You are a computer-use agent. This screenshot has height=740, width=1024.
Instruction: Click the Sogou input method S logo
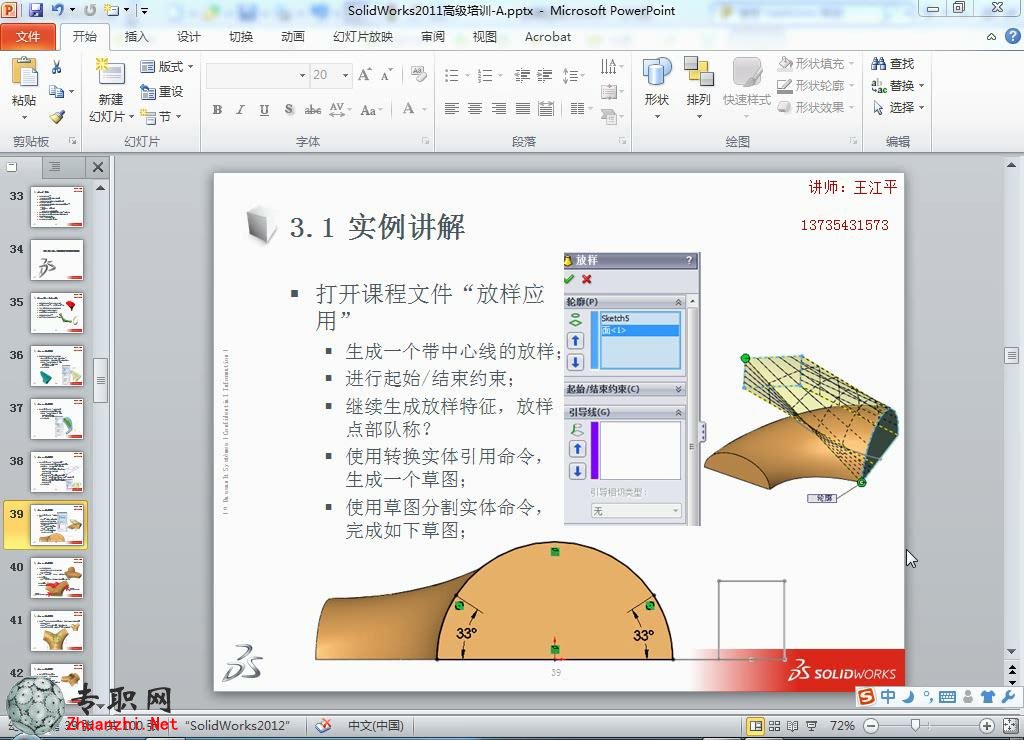(x=866, y=697)
